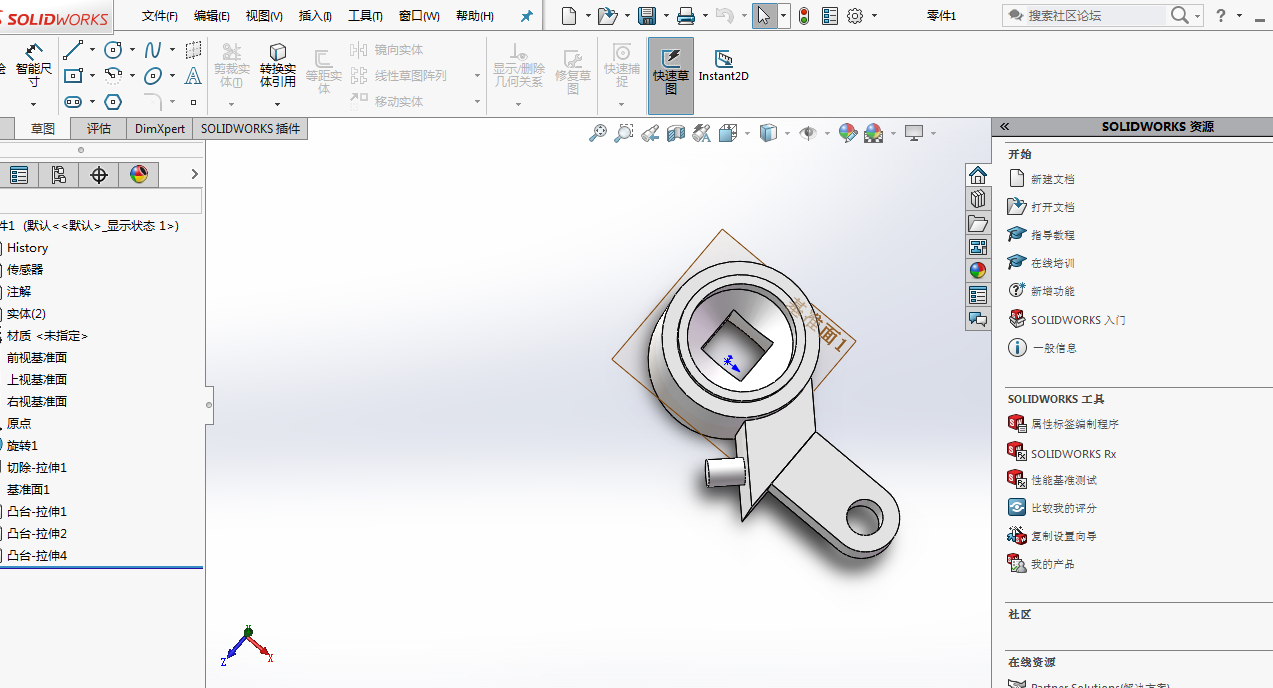
Task: Choose the Spline sketch tool
Action: pos(153,49)
